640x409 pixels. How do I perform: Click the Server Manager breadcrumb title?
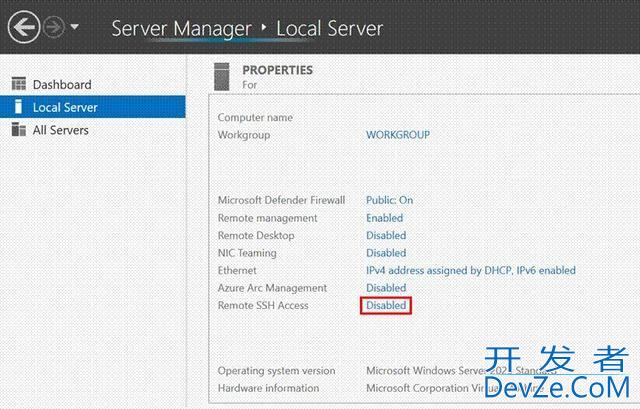181,29
